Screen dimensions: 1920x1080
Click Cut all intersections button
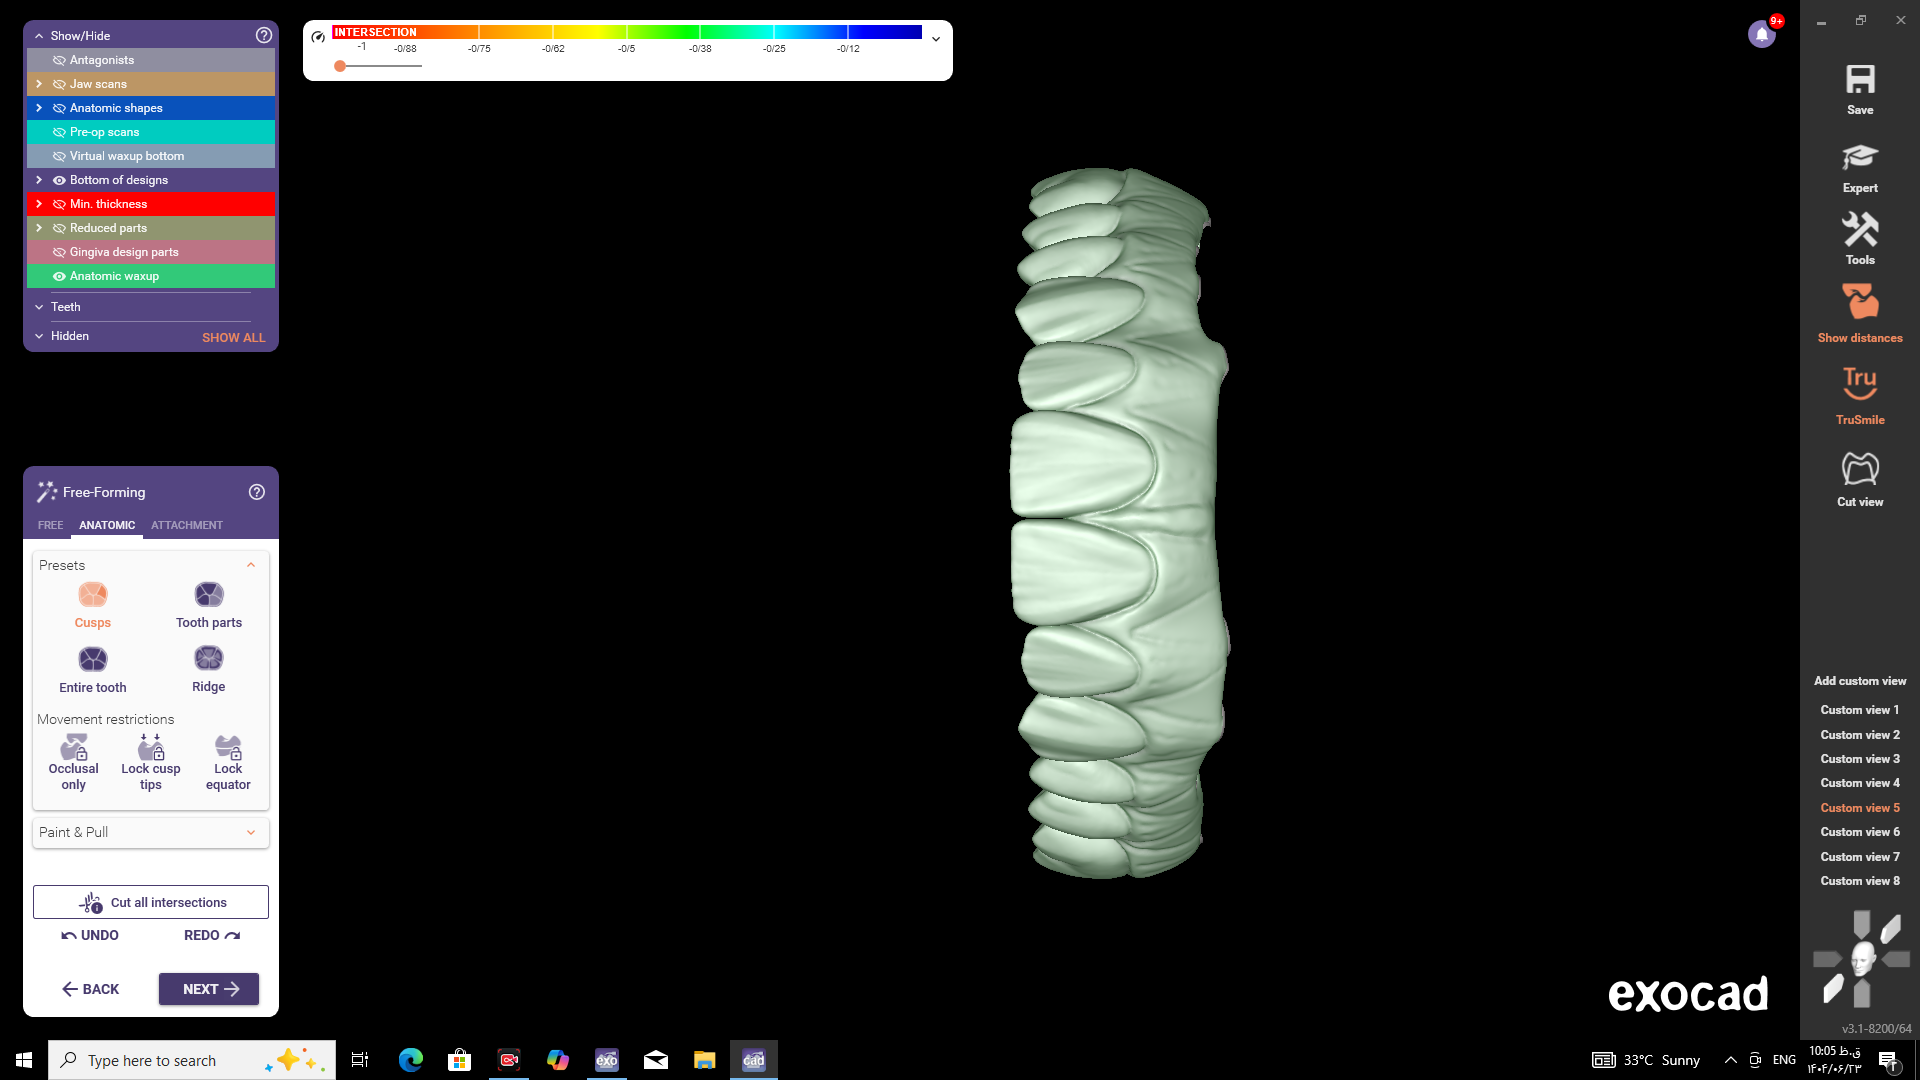pyautogui.click(x=151, y=902)
